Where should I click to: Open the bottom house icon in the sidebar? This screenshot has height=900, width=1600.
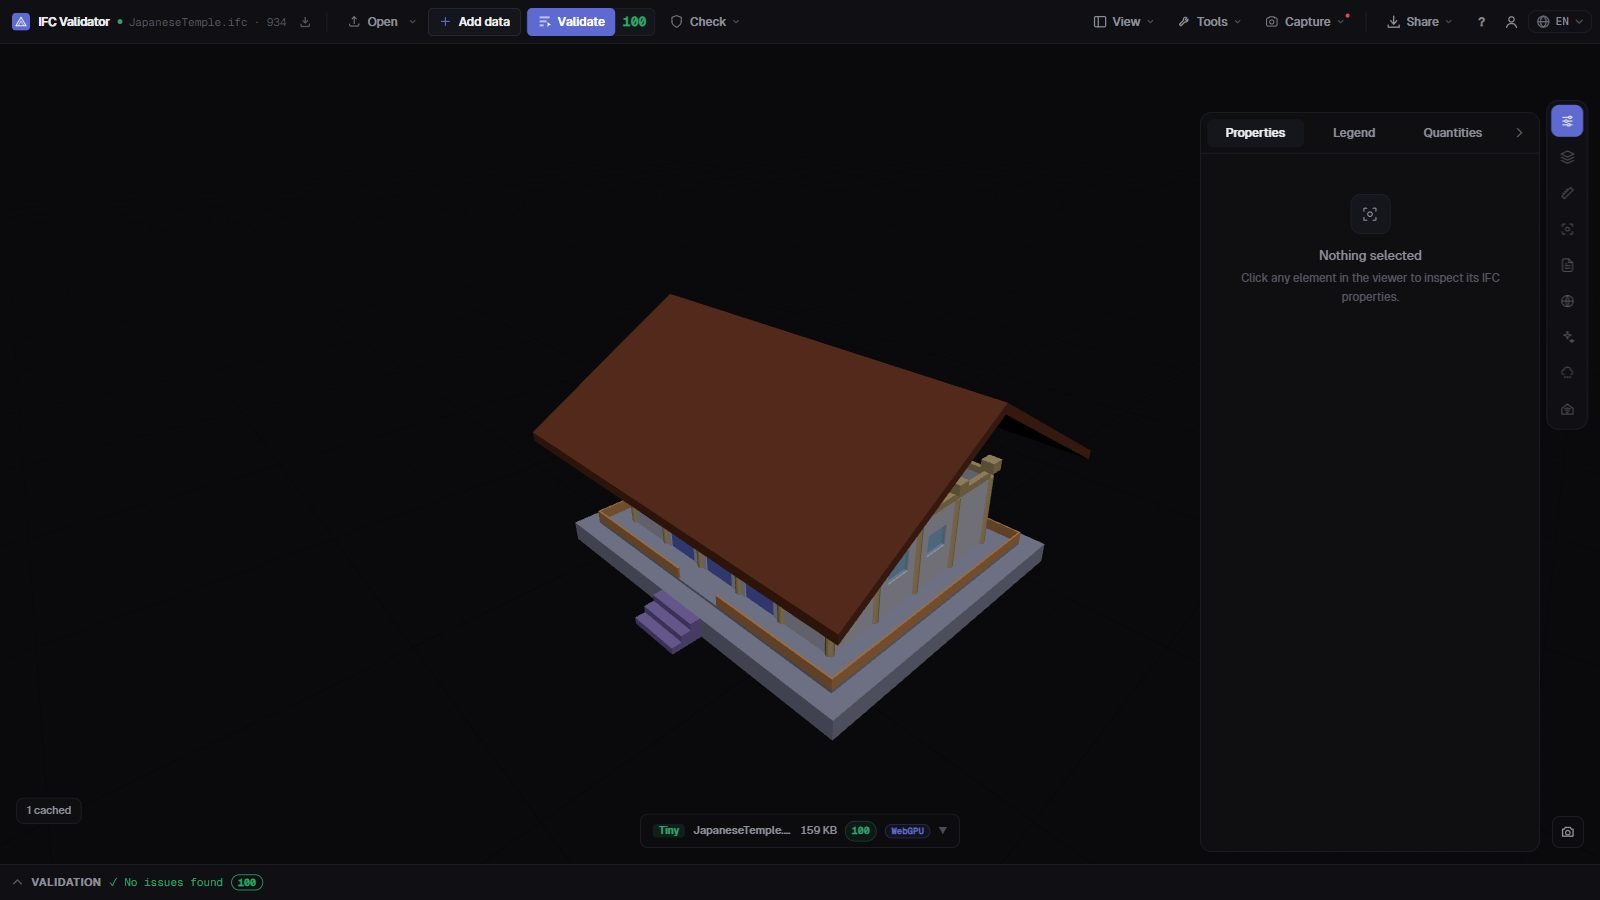[x=1567, y=409]
